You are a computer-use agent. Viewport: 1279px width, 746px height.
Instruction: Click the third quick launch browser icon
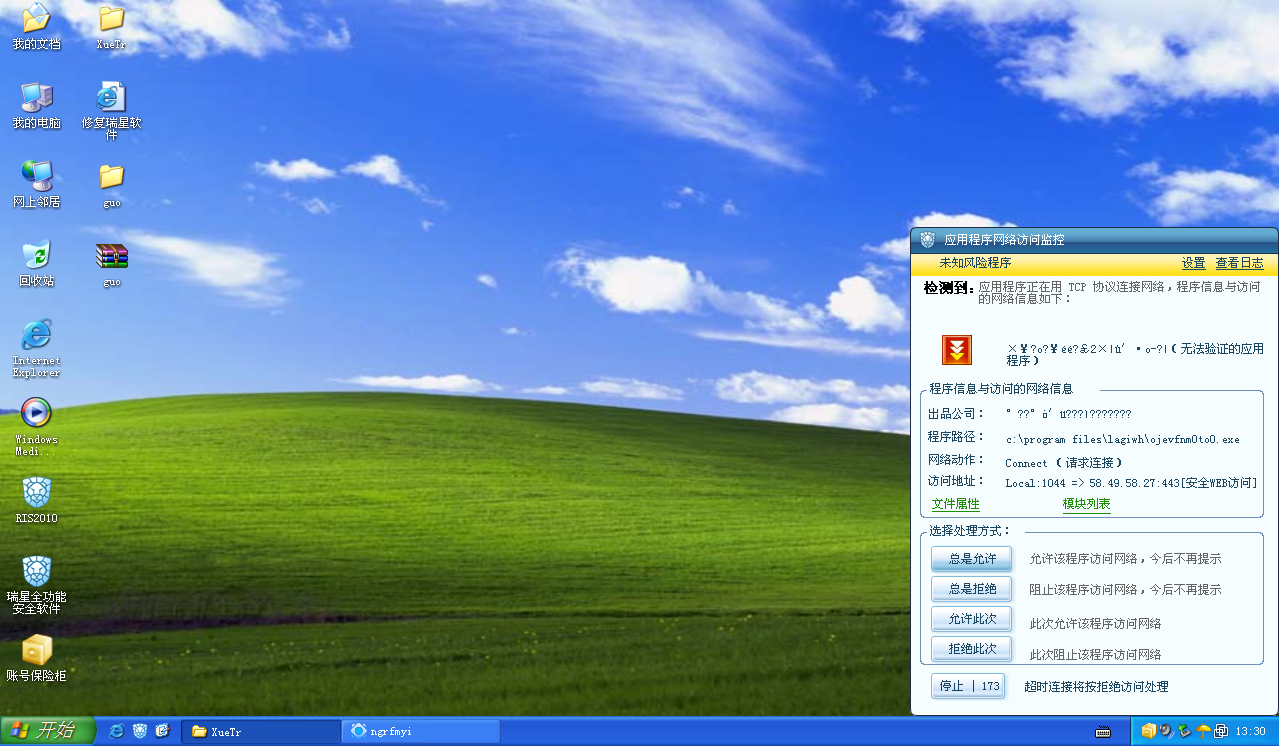tap(162, 731)
